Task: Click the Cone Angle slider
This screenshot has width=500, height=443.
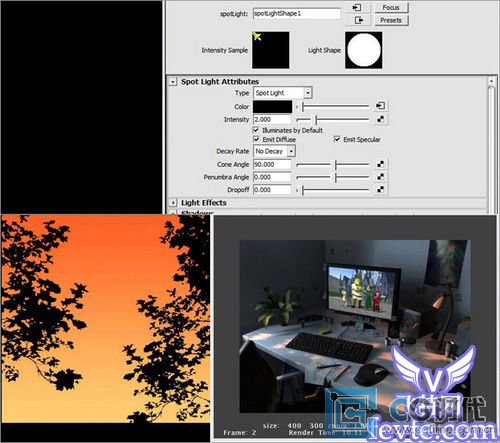Action: click(x=333, y=164)
